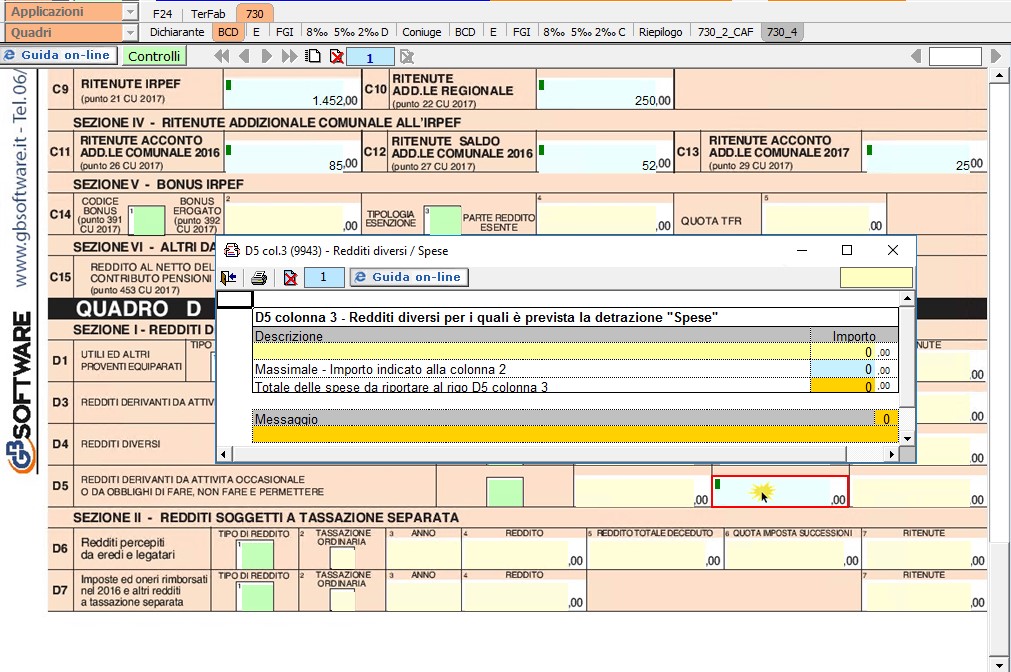This screenshot has height=672, width=1011.
Task: Click D6 Anno field
Action: tap(424, 554)
